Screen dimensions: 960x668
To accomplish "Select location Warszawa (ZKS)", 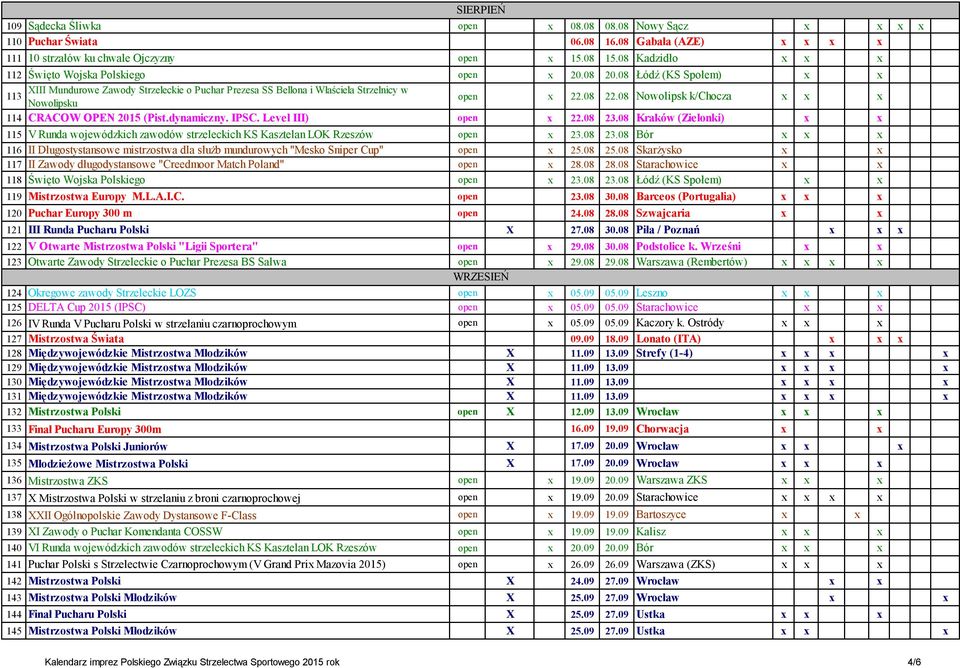I will pyautogui.click(x=675, y=565).
